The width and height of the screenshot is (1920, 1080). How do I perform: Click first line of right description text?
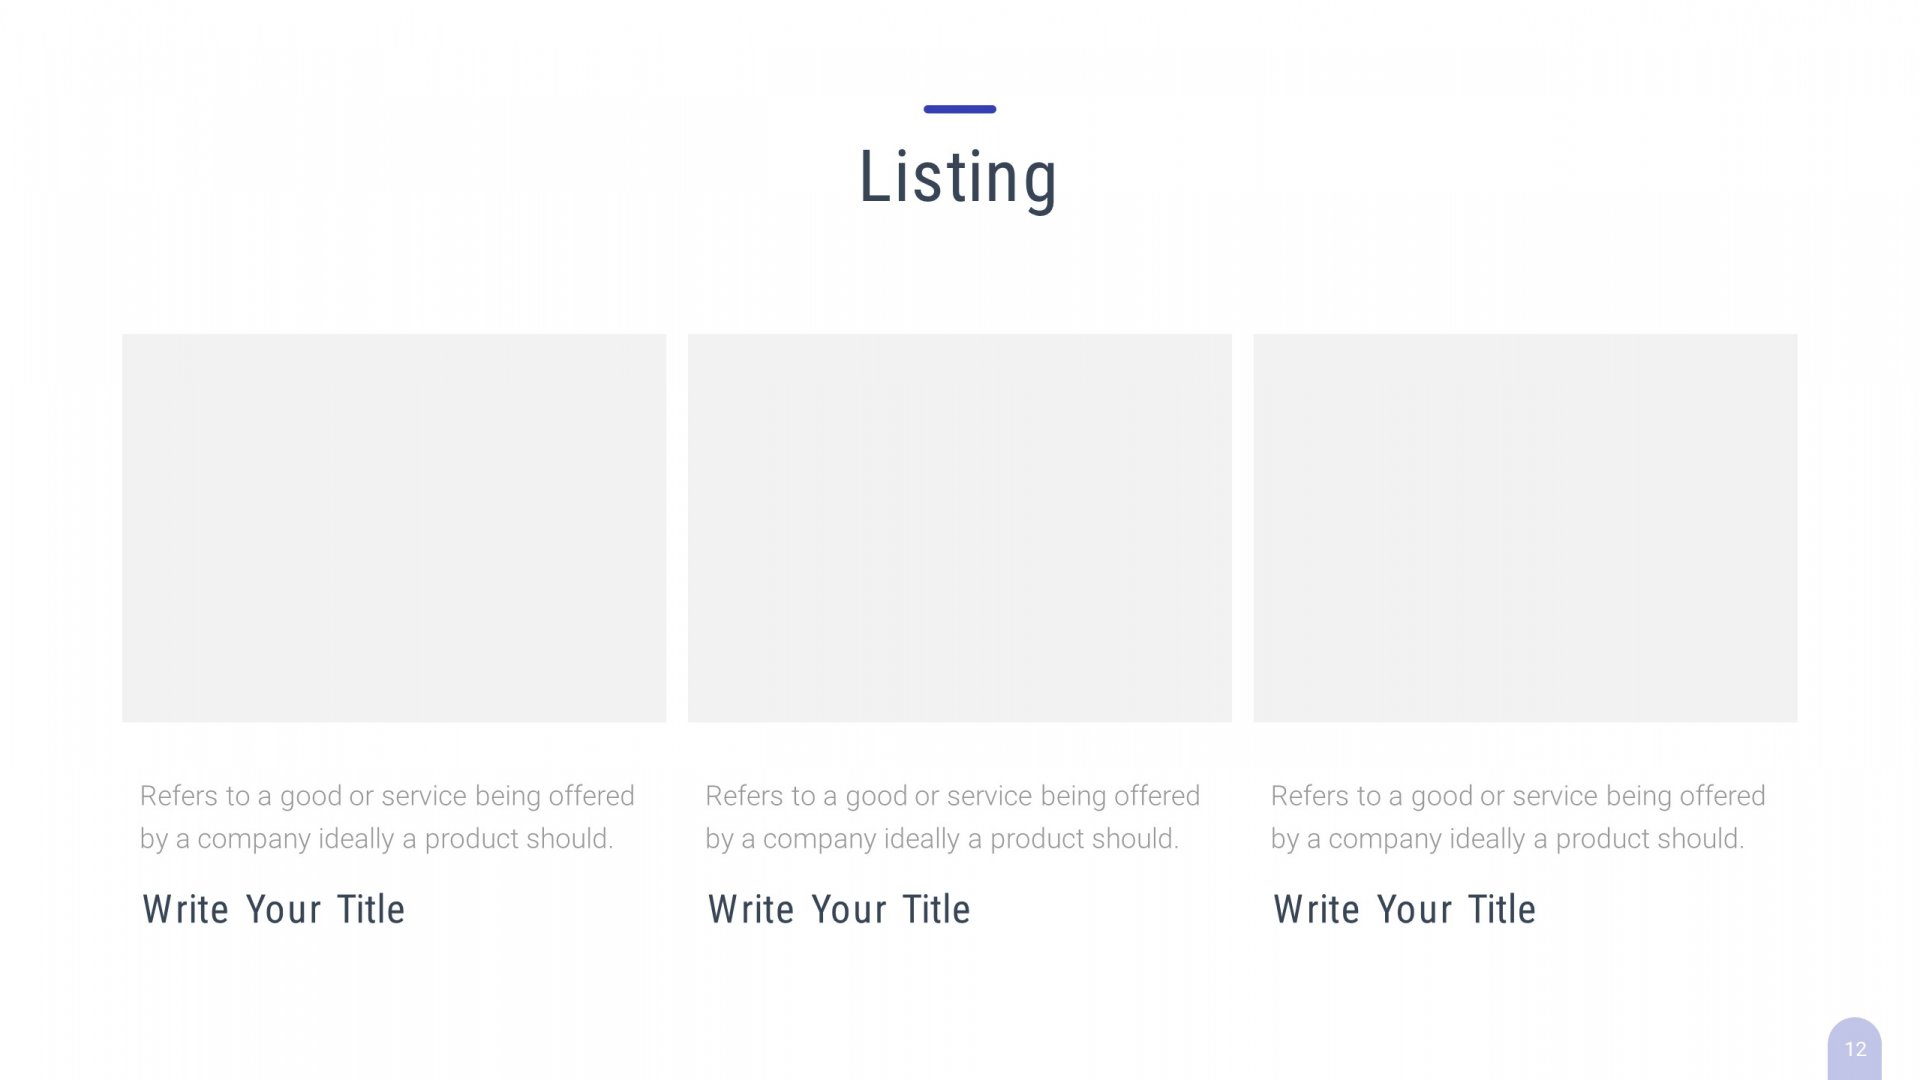1518,796
